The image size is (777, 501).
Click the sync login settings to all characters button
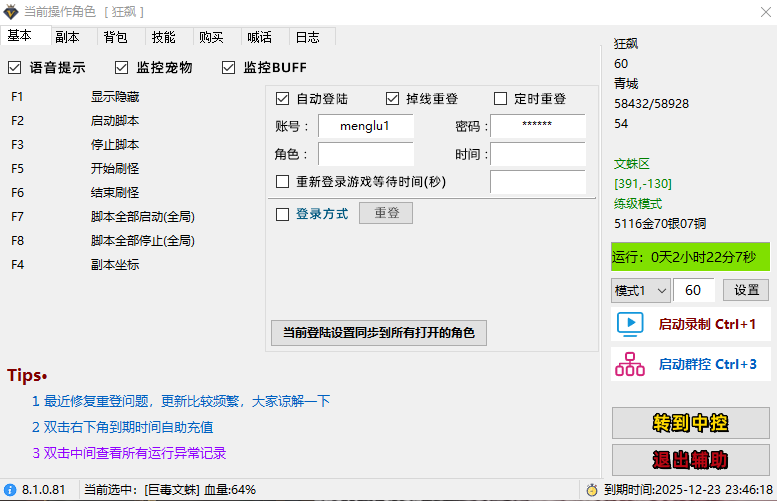tap(379, 333)
